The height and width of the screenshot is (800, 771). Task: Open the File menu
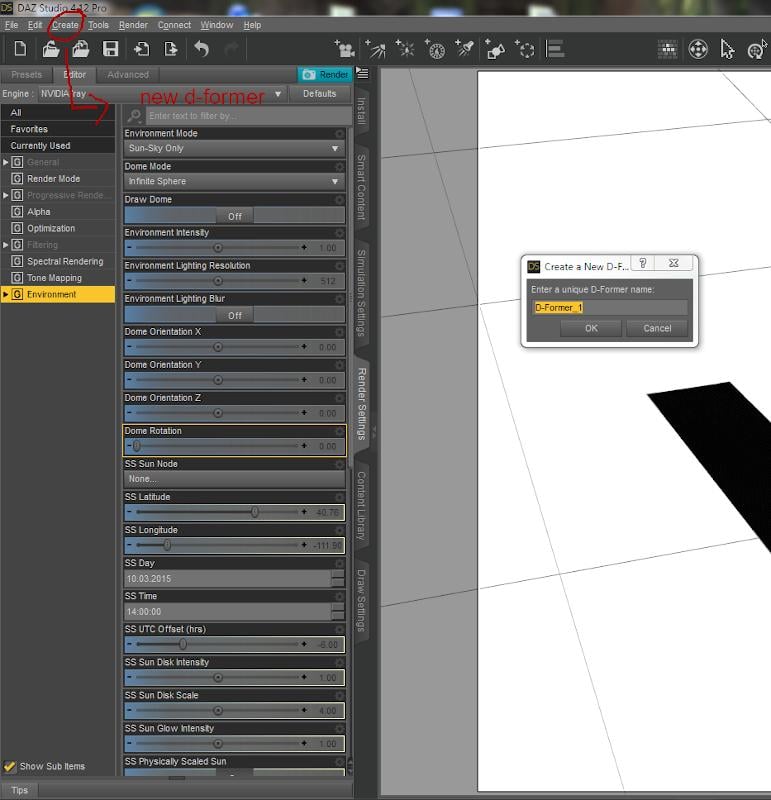click(11, 25)
